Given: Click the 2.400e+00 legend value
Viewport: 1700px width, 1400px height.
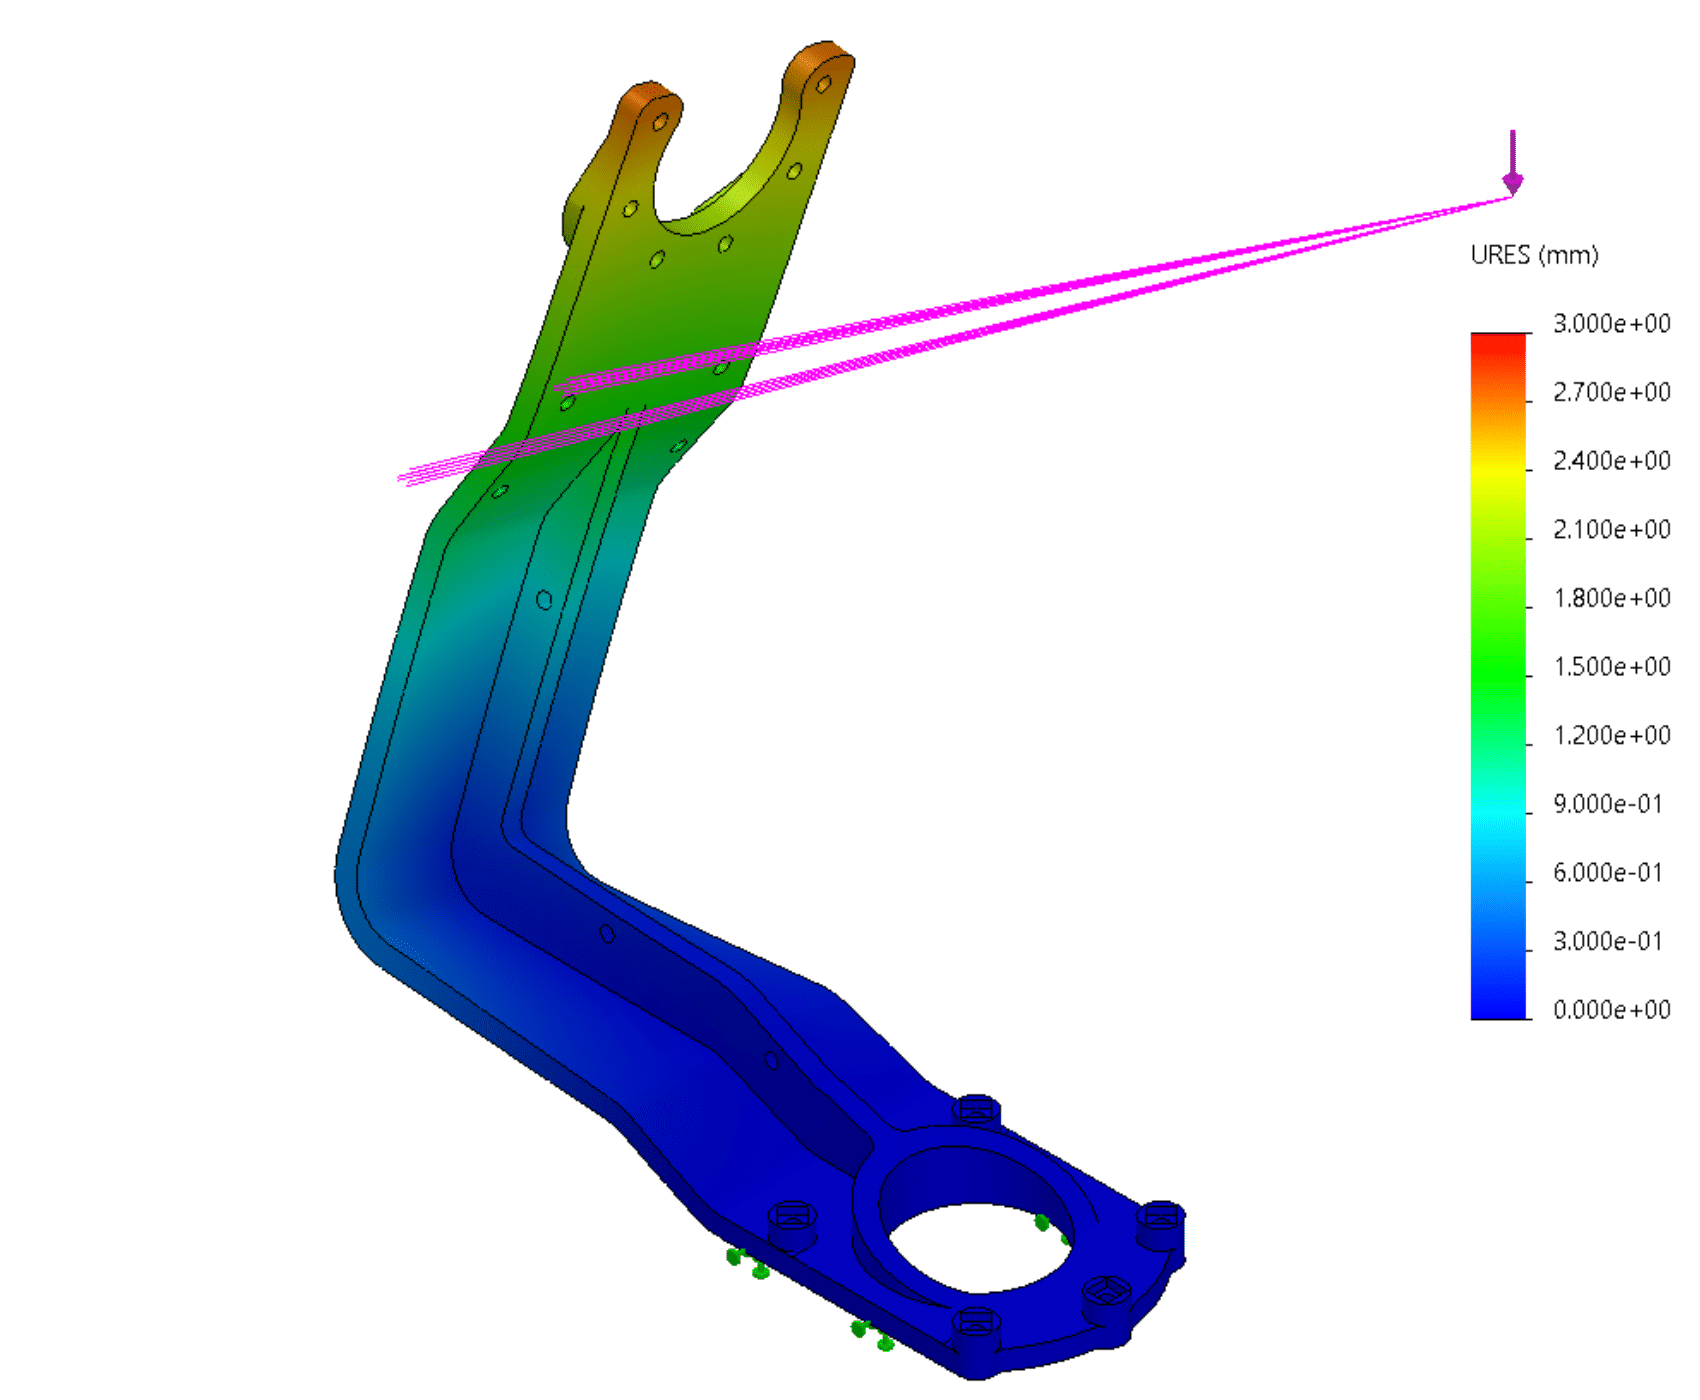Looking at the screenshot, I should 1611,461.
